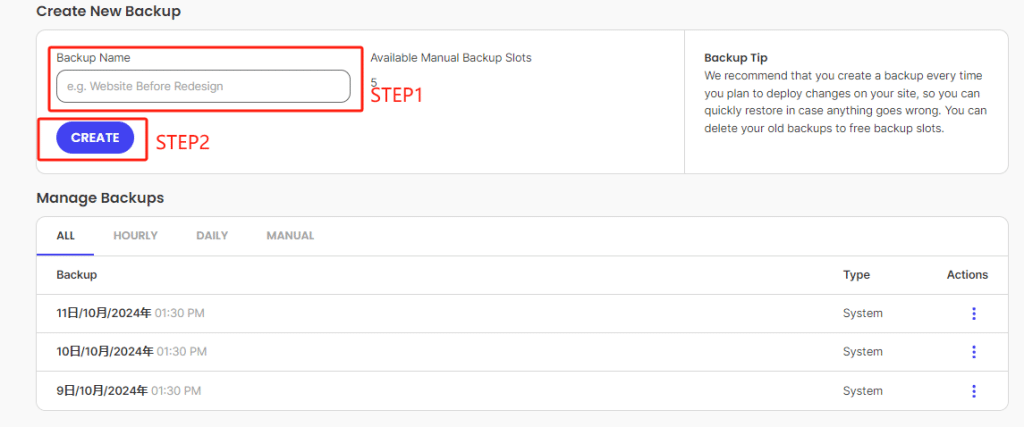Show the MANUAL backups tab
The width and height of the screenshot is (1024, 427).
[290, 236]
